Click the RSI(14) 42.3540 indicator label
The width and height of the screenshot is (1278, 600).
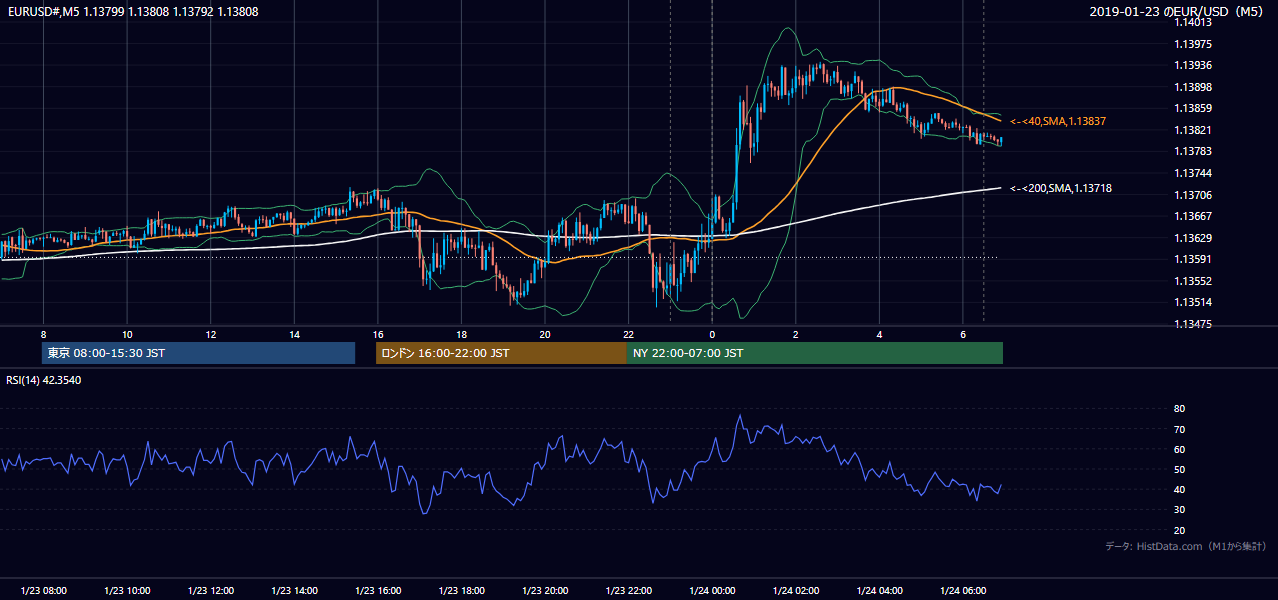click(44, 380)
